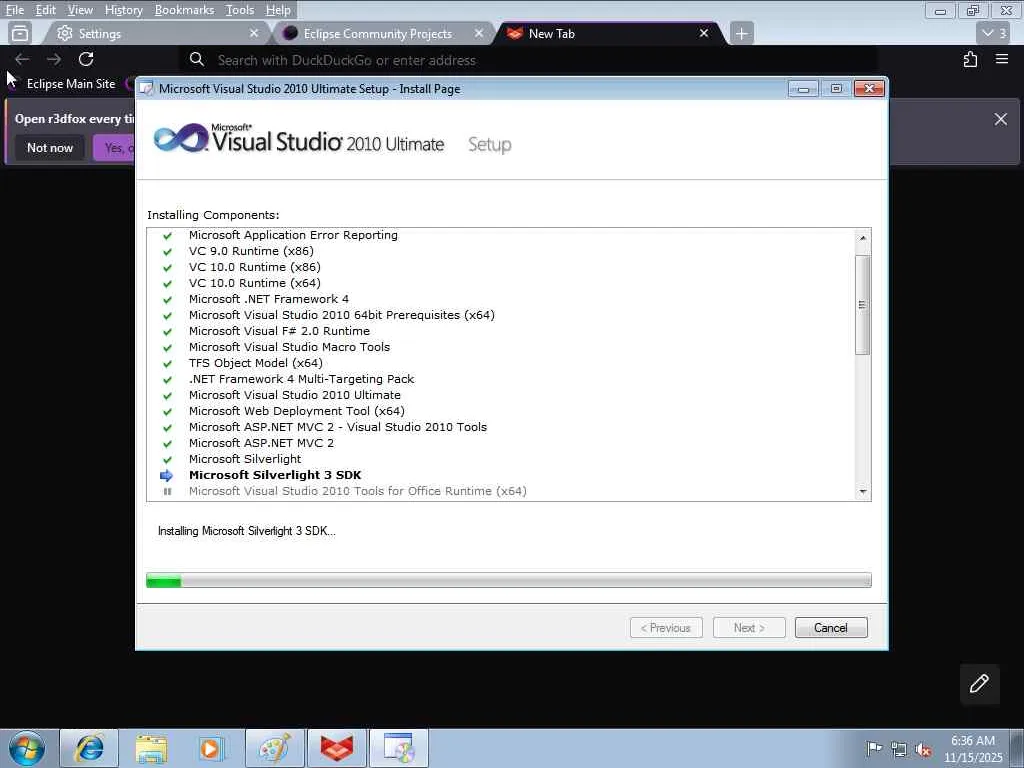Click the network tray icon

click(x=899, y=749)
